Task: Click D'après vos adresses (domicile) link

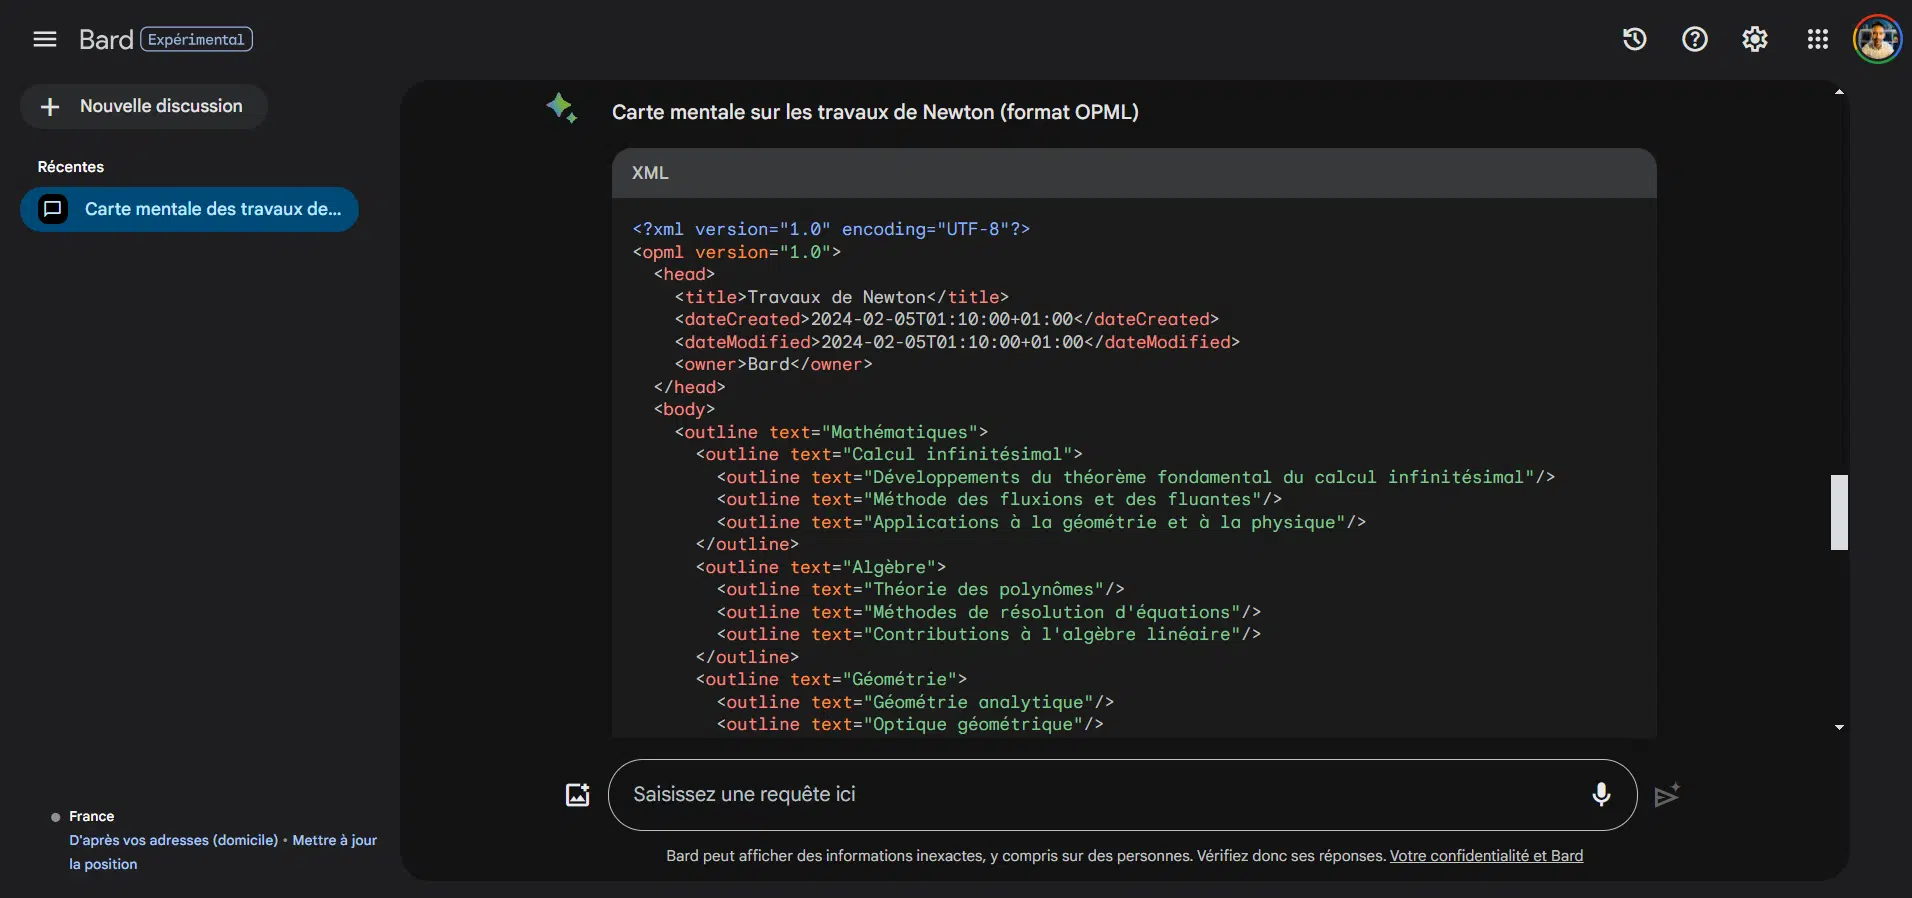Action: (x=173, y=840)
